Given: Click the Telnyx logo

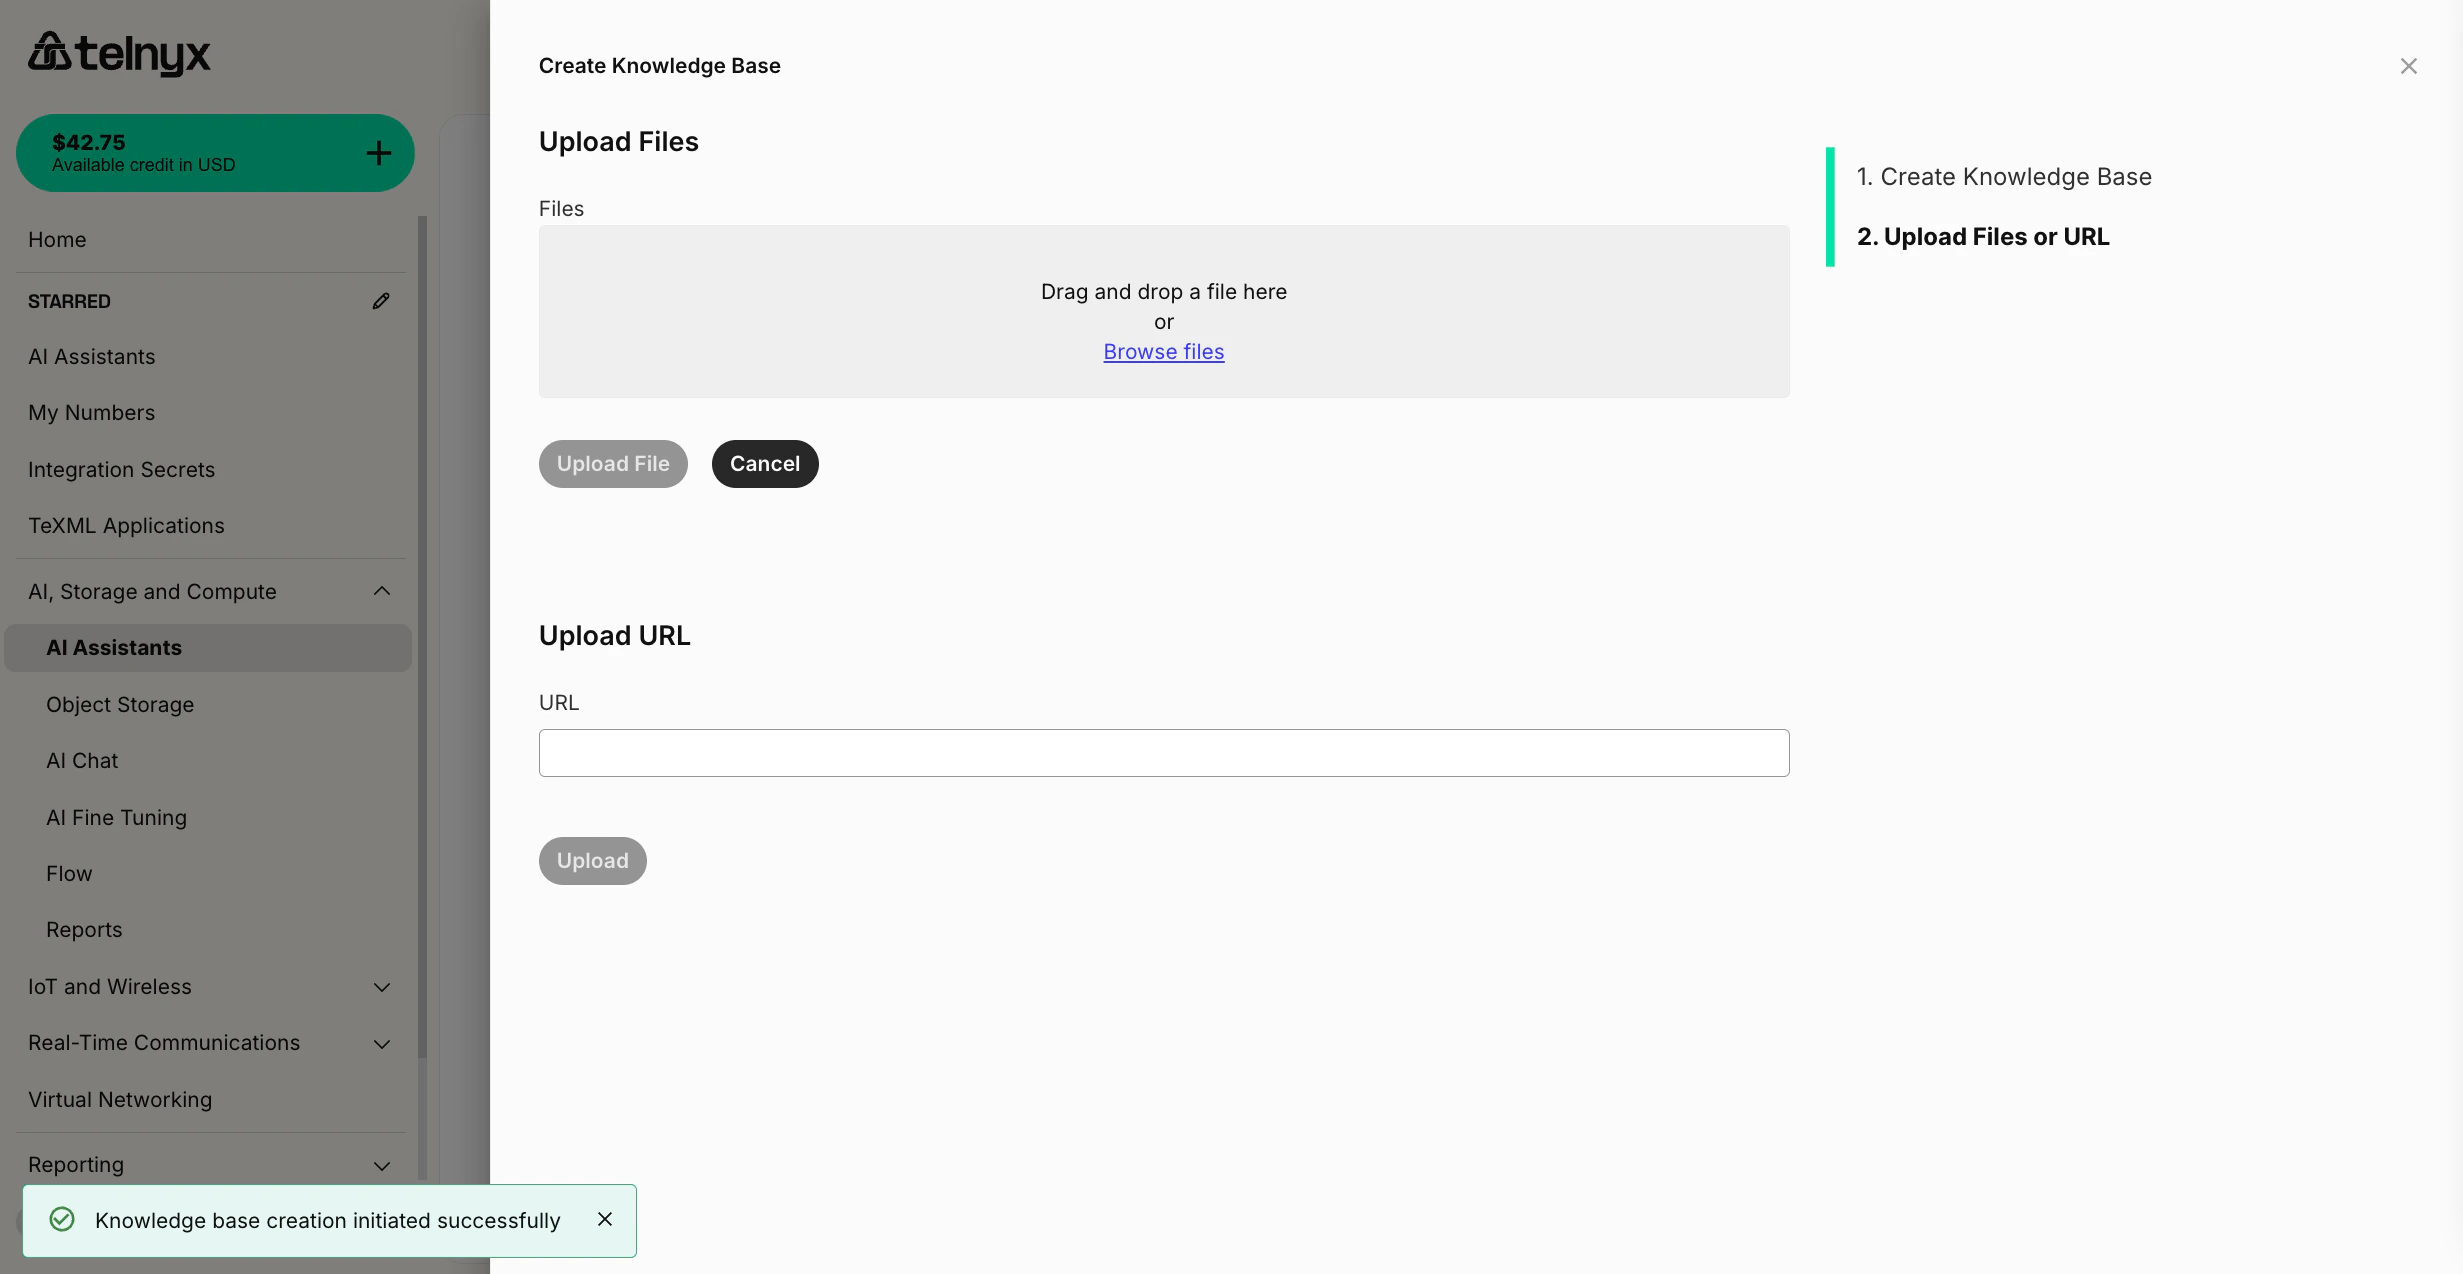Looking at the screenshot, I should click(118, 53).
